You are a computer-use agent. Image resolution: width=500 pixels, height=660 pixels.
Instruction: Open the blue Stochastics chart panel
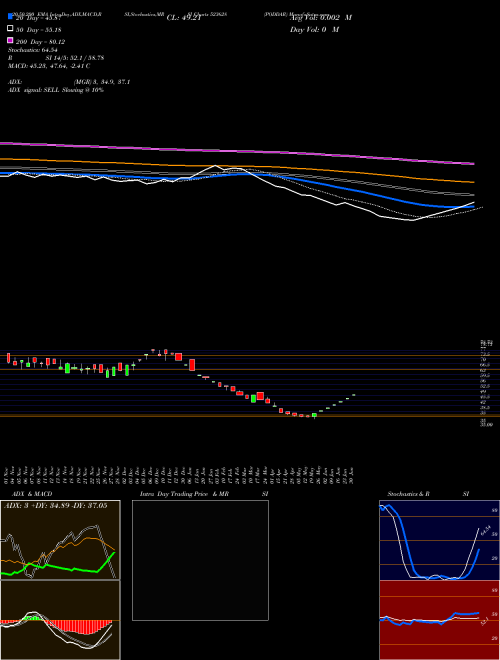pos(439,540)
